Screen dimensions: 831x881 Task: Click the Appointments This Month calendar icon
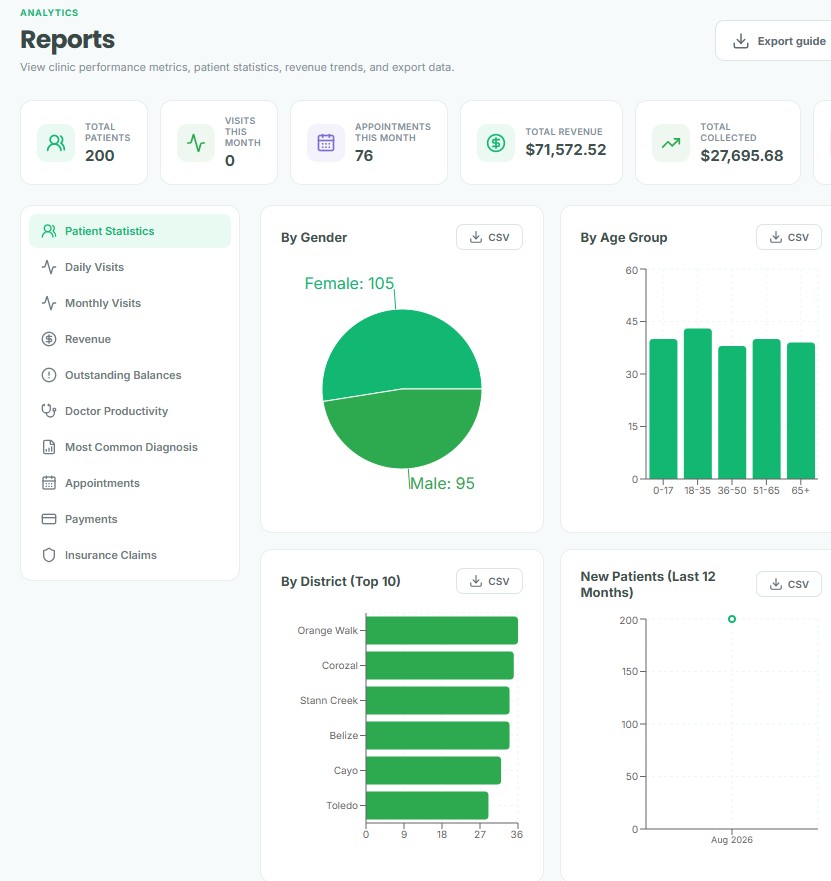point(326,143)
